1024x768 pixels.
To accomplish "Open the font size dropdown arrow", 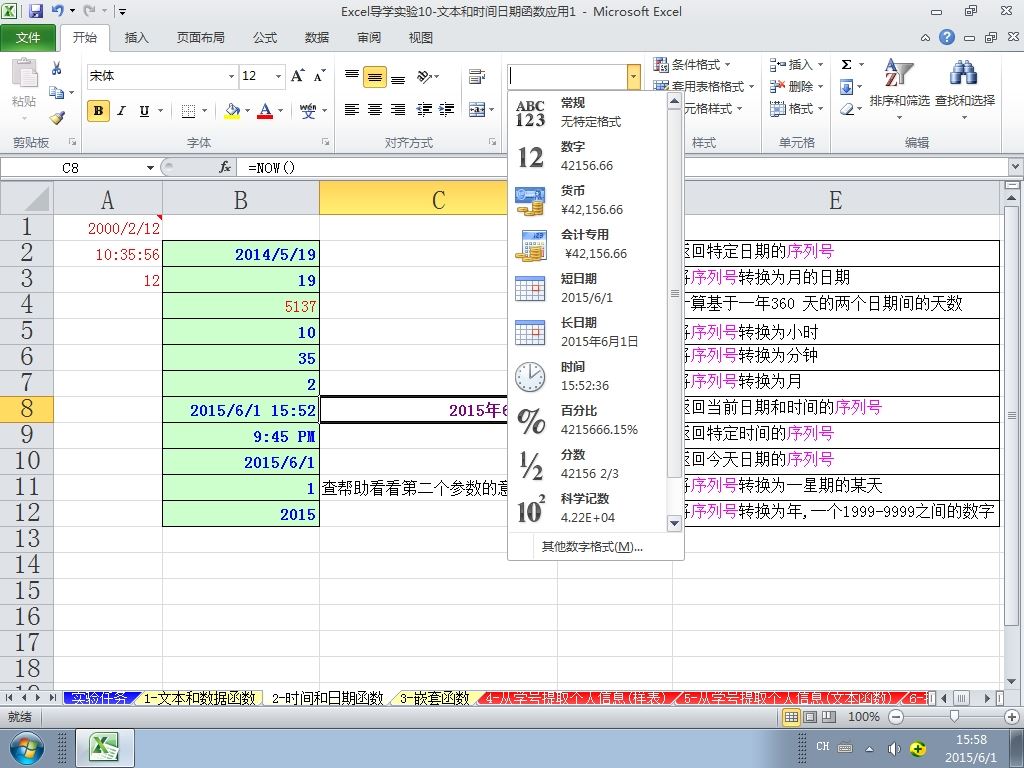I will [278, 76].
